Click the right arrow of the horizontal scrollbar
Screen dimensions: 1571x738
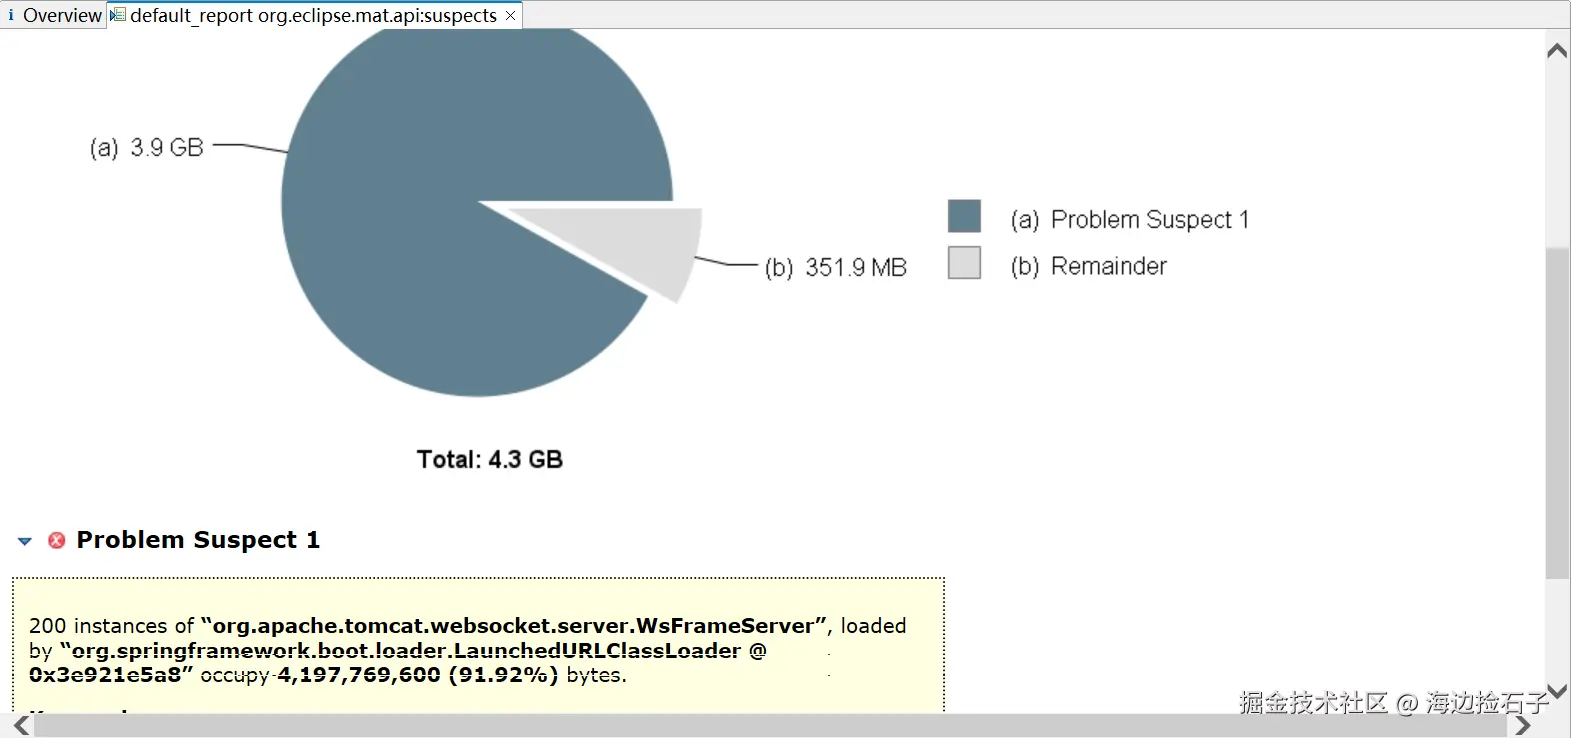tap(1523, 726)
